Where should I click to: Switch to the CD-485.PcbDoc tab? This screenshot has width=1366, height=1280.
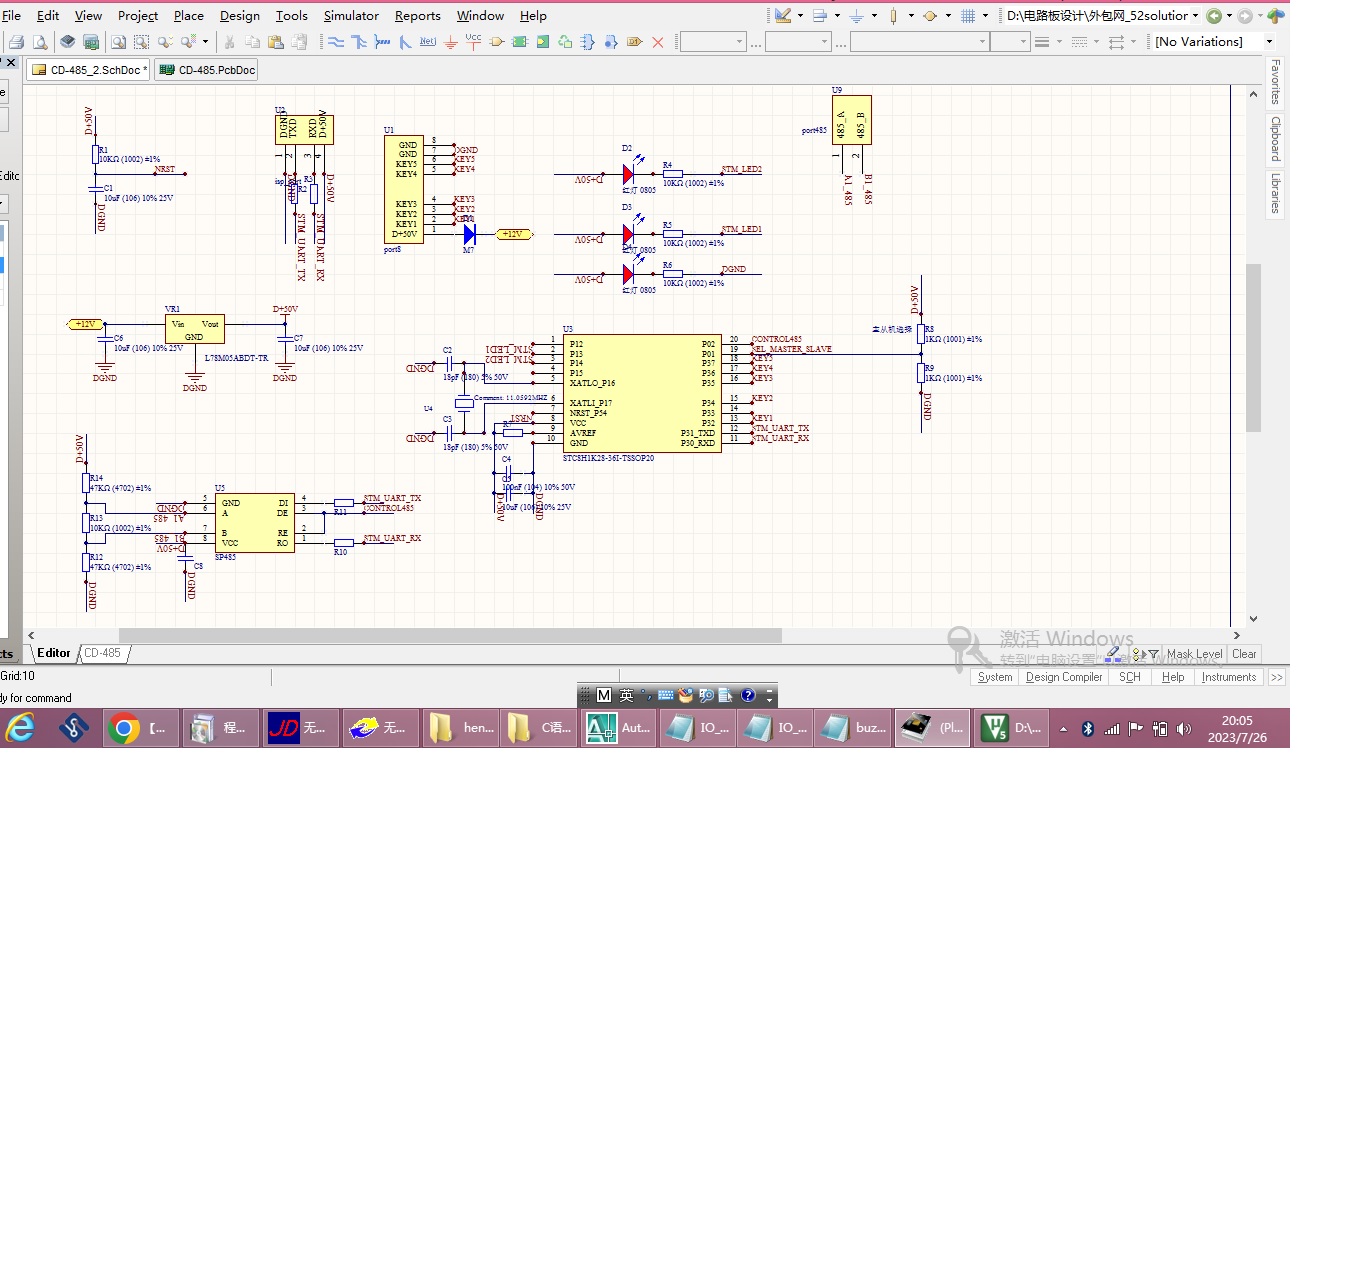coord(207,70)
